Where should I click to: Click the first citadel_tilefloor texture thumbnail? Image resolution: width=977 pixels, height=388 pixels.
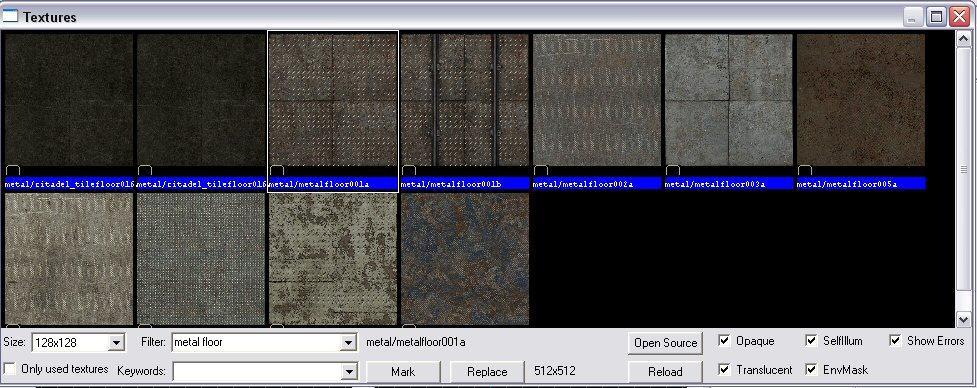click(69, 100)
